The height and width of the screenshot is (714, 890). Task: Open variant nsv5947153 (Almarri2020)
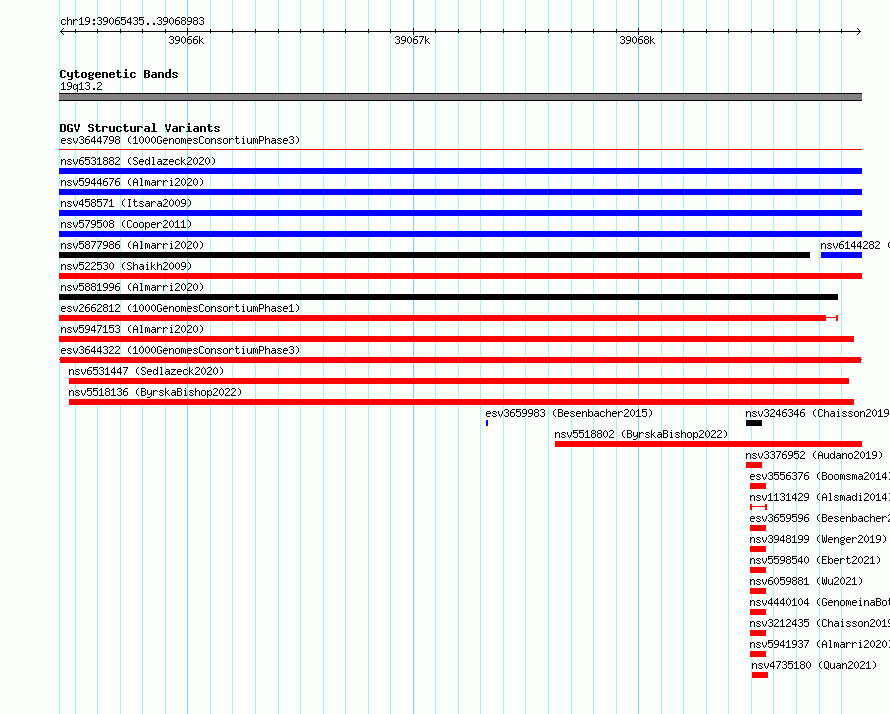click(132, 329)
